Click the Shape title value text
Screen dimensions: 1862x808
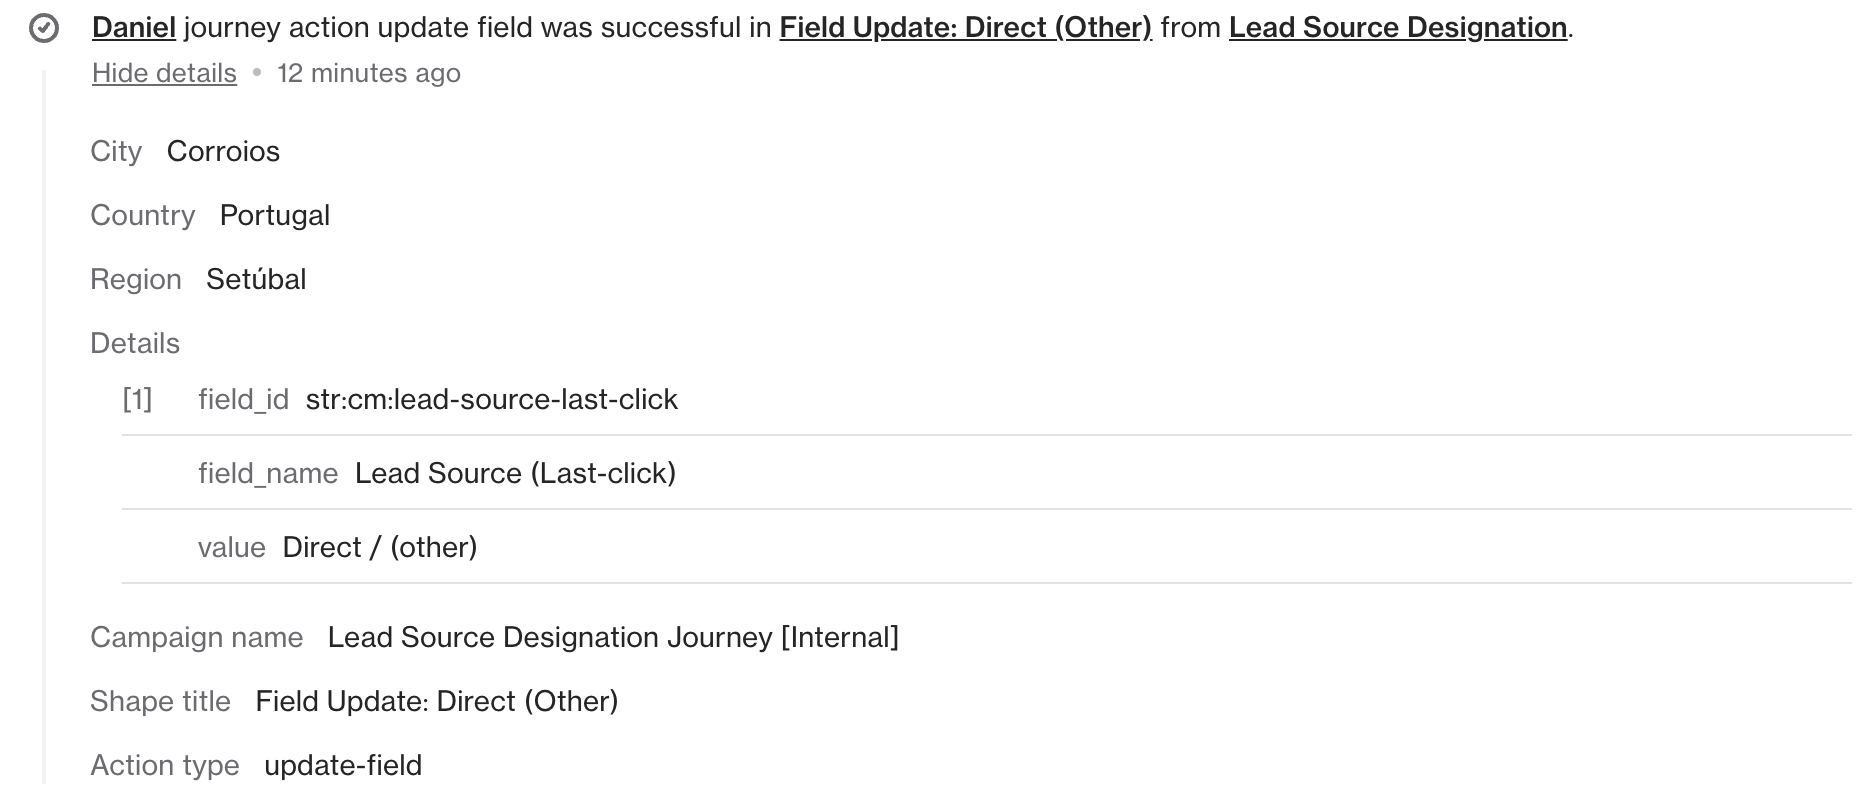coord(436,701)
